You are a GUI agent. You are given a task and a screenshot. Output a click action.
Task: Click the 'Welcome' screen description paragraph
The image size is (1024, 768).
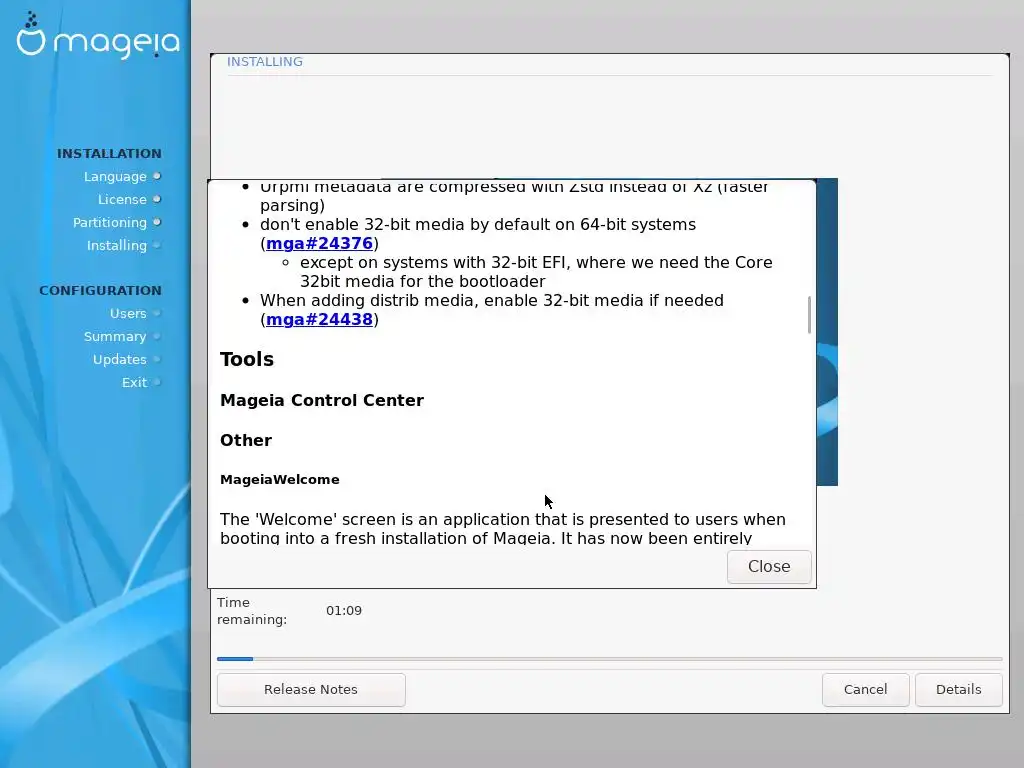tap(503, 529)
